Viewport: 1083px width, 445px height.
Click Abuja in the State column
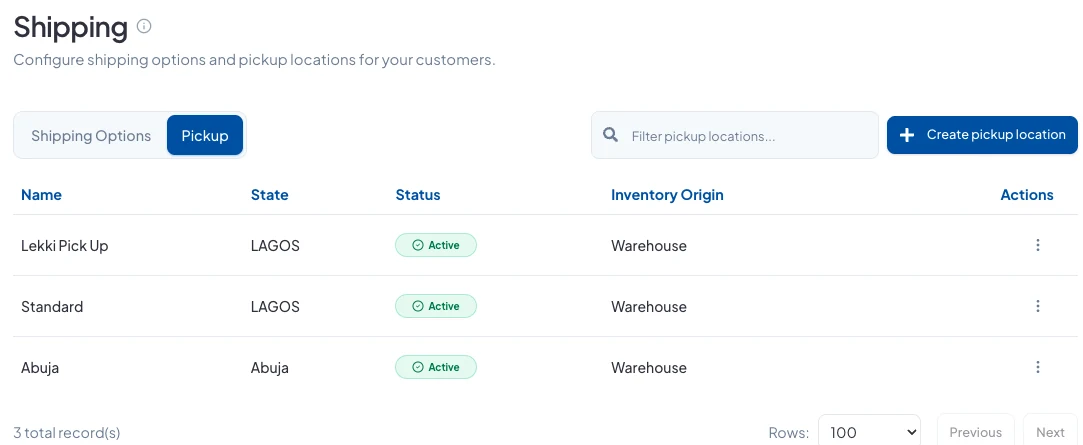click(269, 368)
